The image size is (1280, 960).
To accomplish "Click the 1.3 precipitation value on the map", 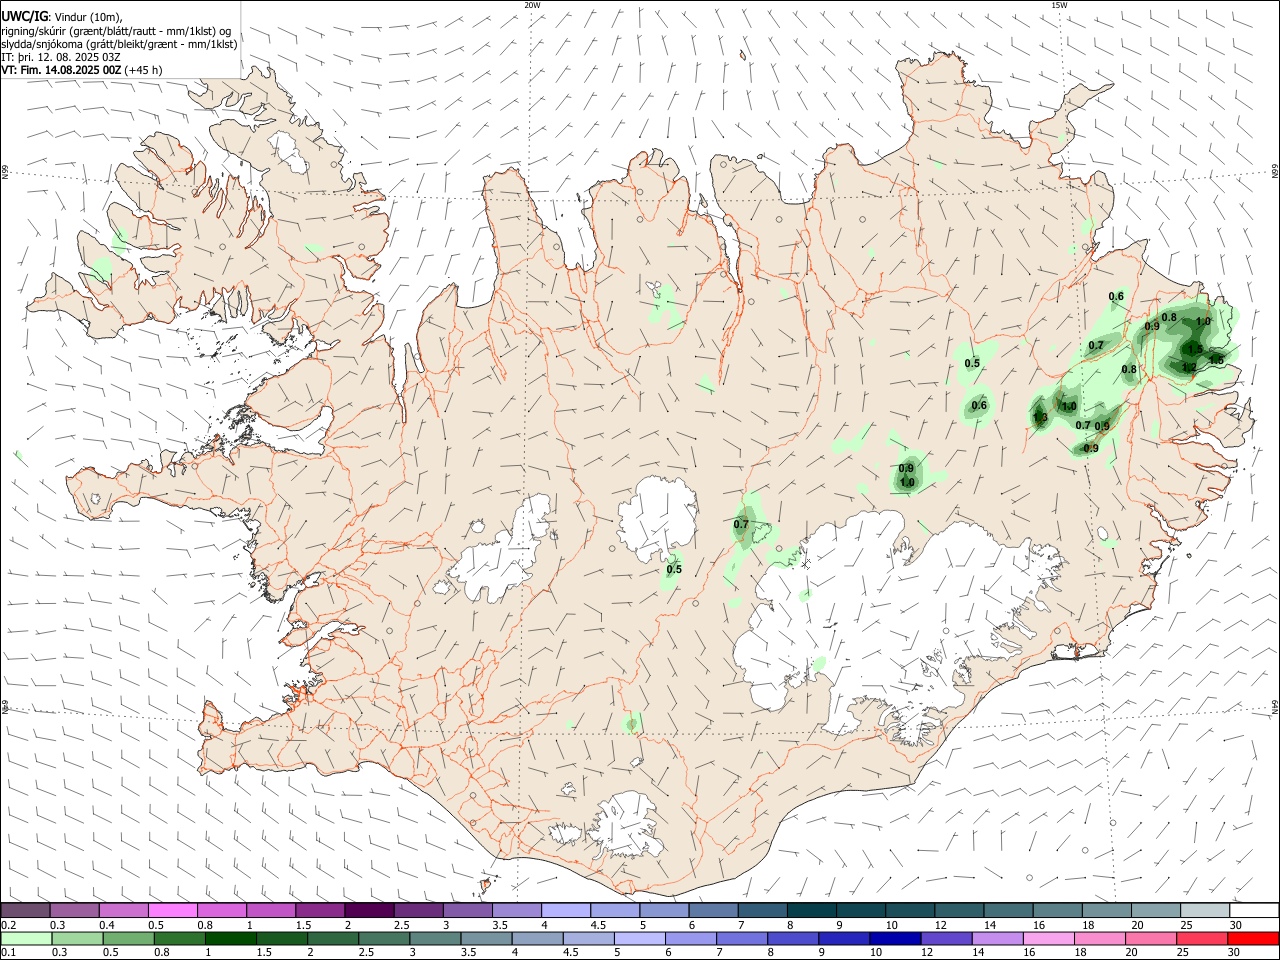I will coord(1040,417).
